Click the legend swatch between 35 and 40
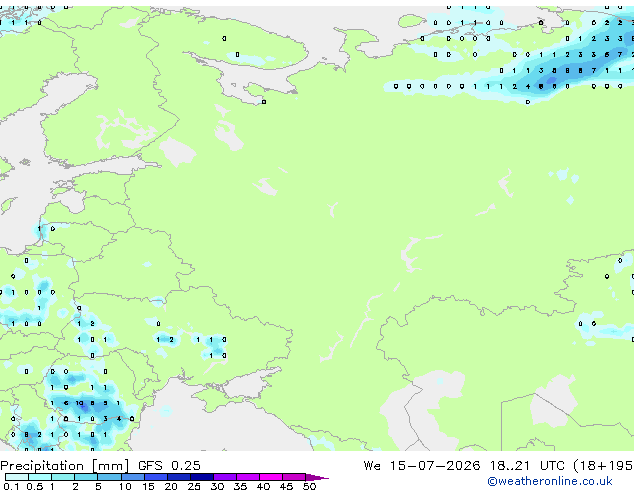 (x=248, y=477)
